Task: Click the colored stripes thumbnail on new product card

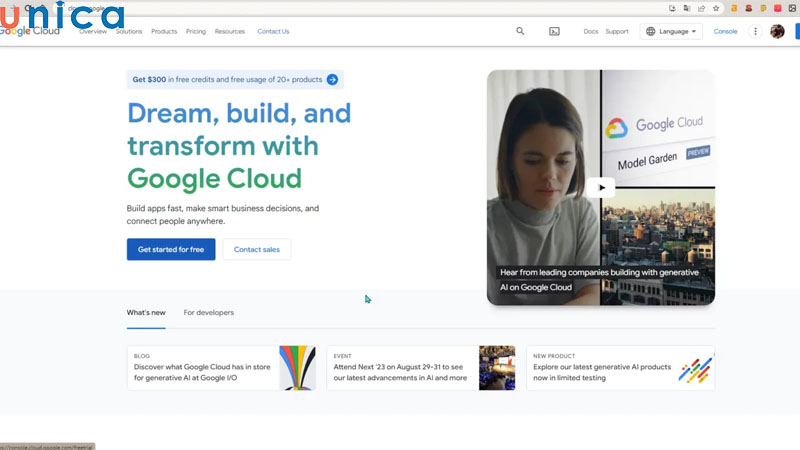Action: point(695,370)
